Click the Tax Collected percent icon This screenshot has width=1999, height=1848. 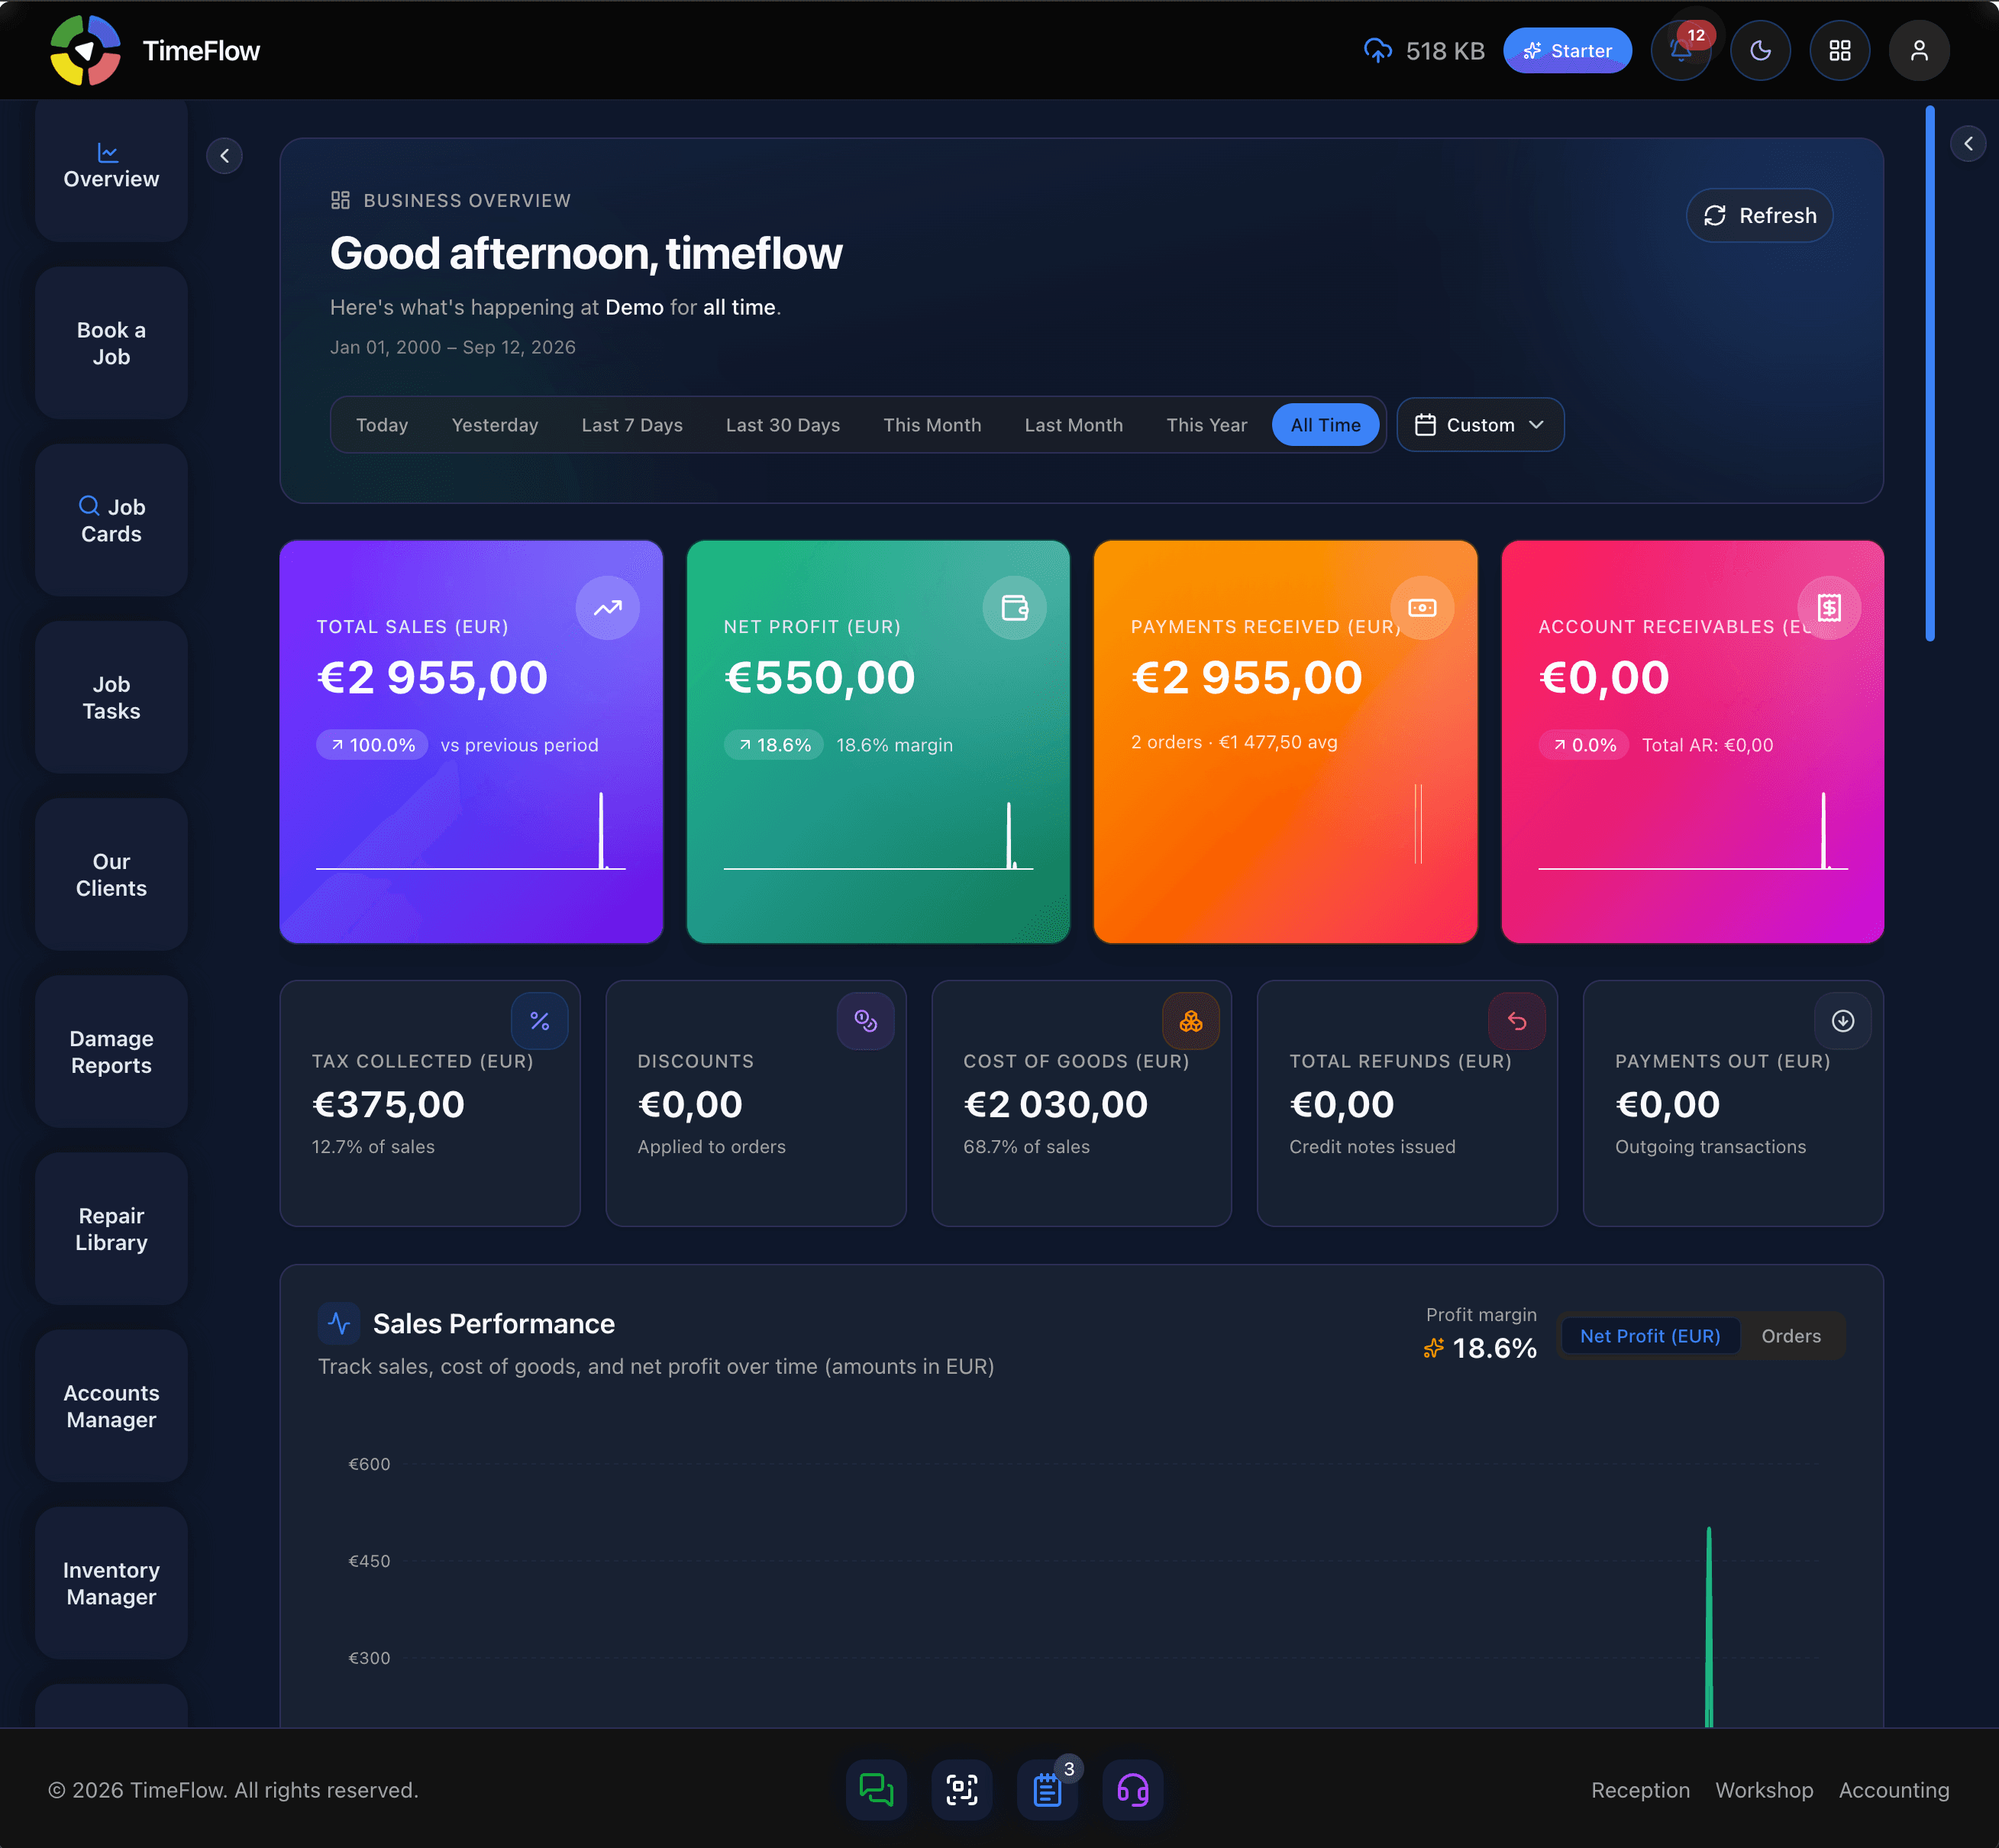(x=539, y=1021)
